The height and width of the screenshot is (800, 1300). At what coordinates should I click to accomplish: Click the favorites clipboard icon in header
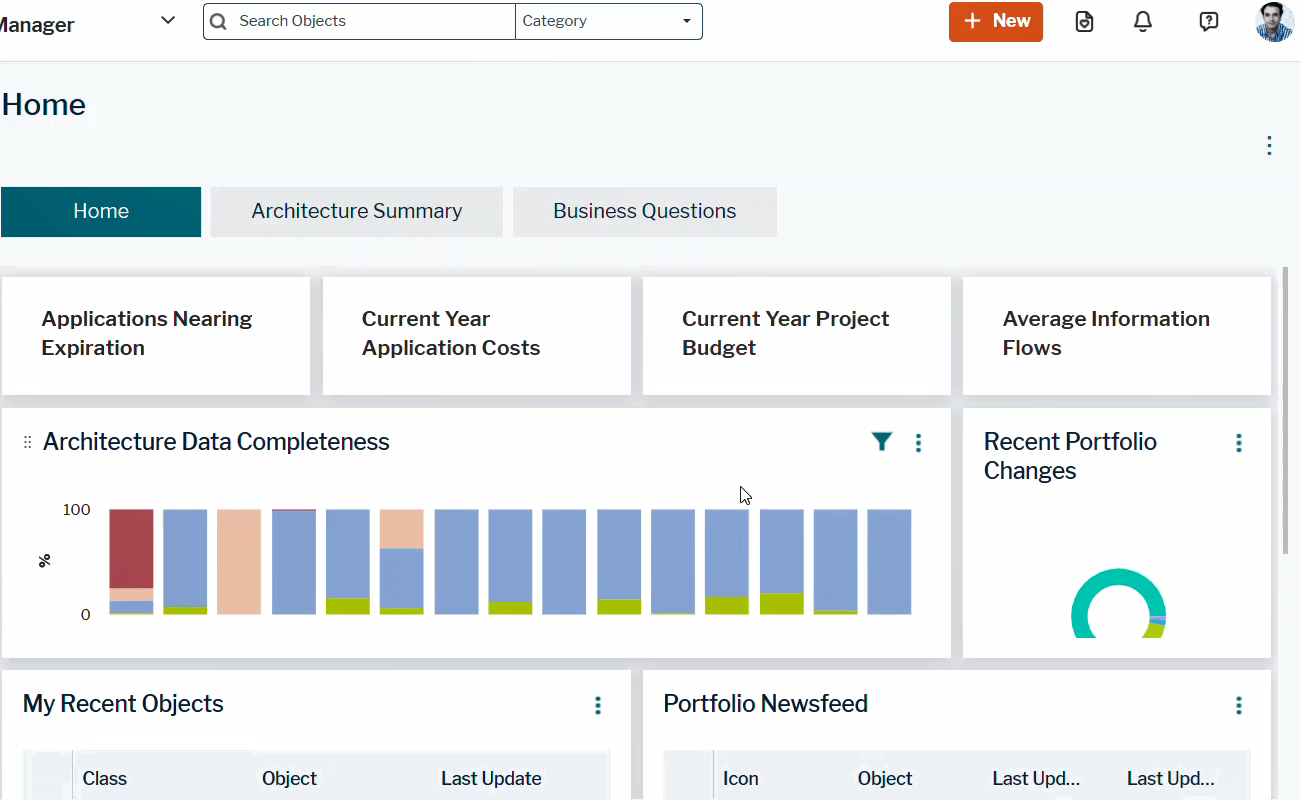pos(1084,21)
